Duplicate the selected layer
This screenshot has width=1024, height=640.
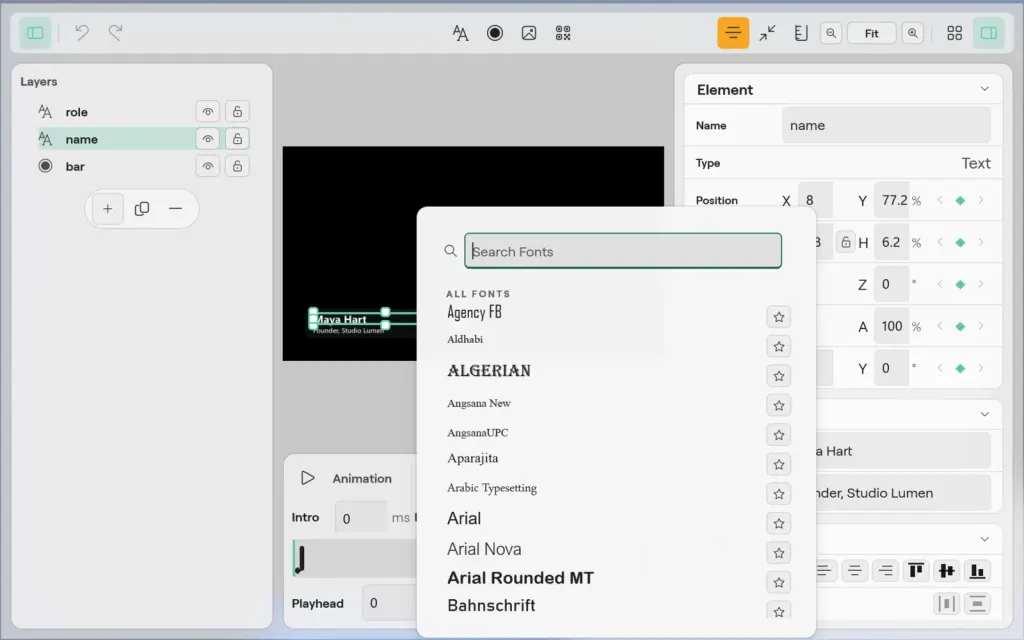point(142,209)
